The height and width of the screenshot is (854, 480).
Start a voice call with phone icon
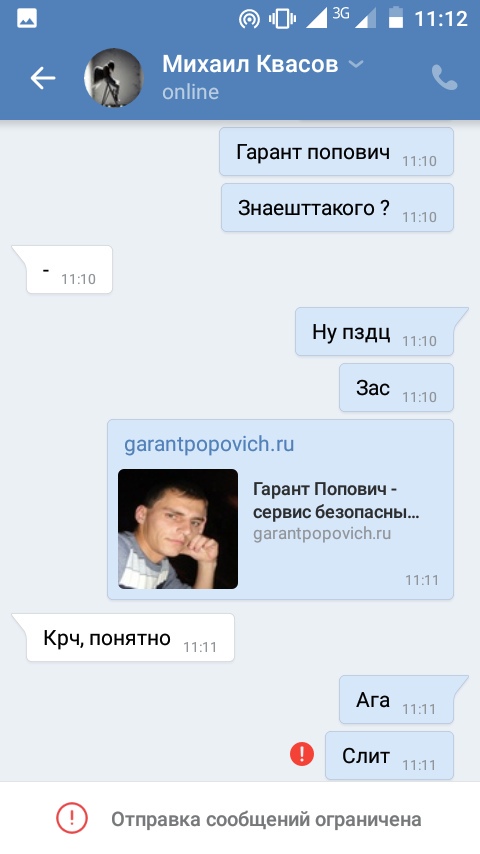[x=445, y=77]
